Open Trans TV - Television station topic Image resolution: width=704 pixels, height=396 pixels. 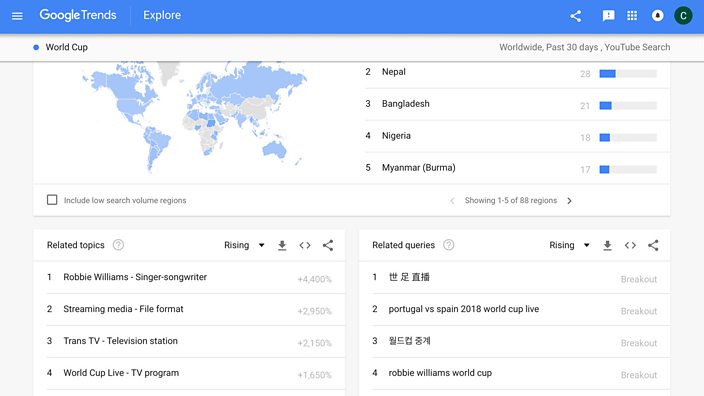120,341
